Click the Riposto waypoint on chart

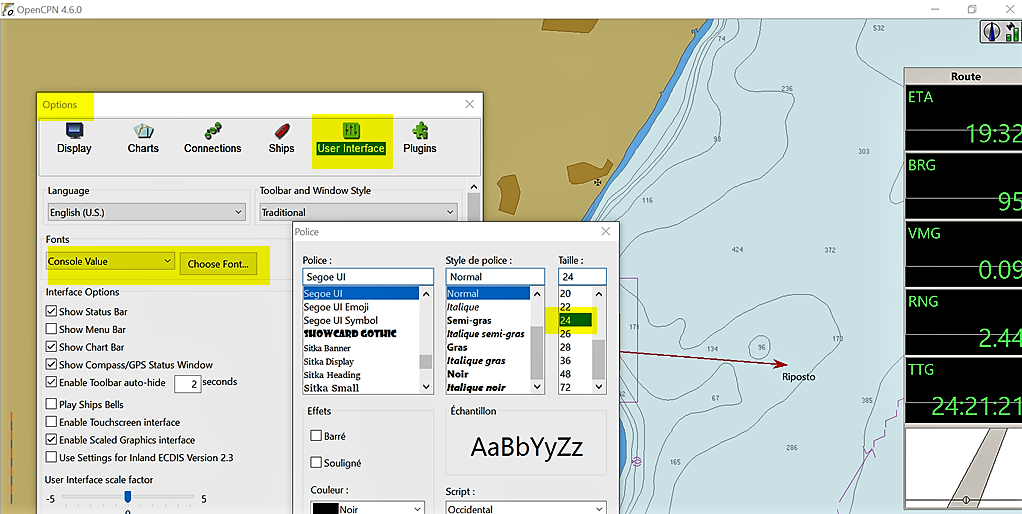point(798,377)
